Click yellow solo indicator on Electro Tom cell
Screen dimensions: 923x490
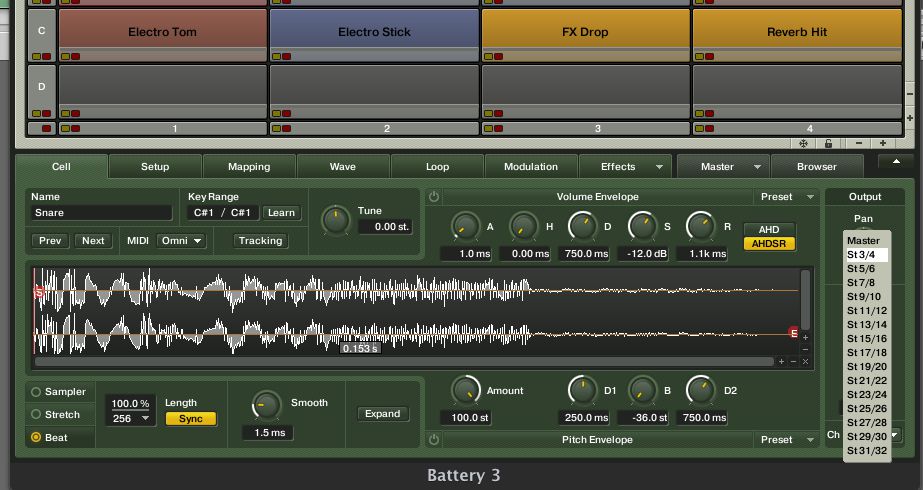(65, 57)
